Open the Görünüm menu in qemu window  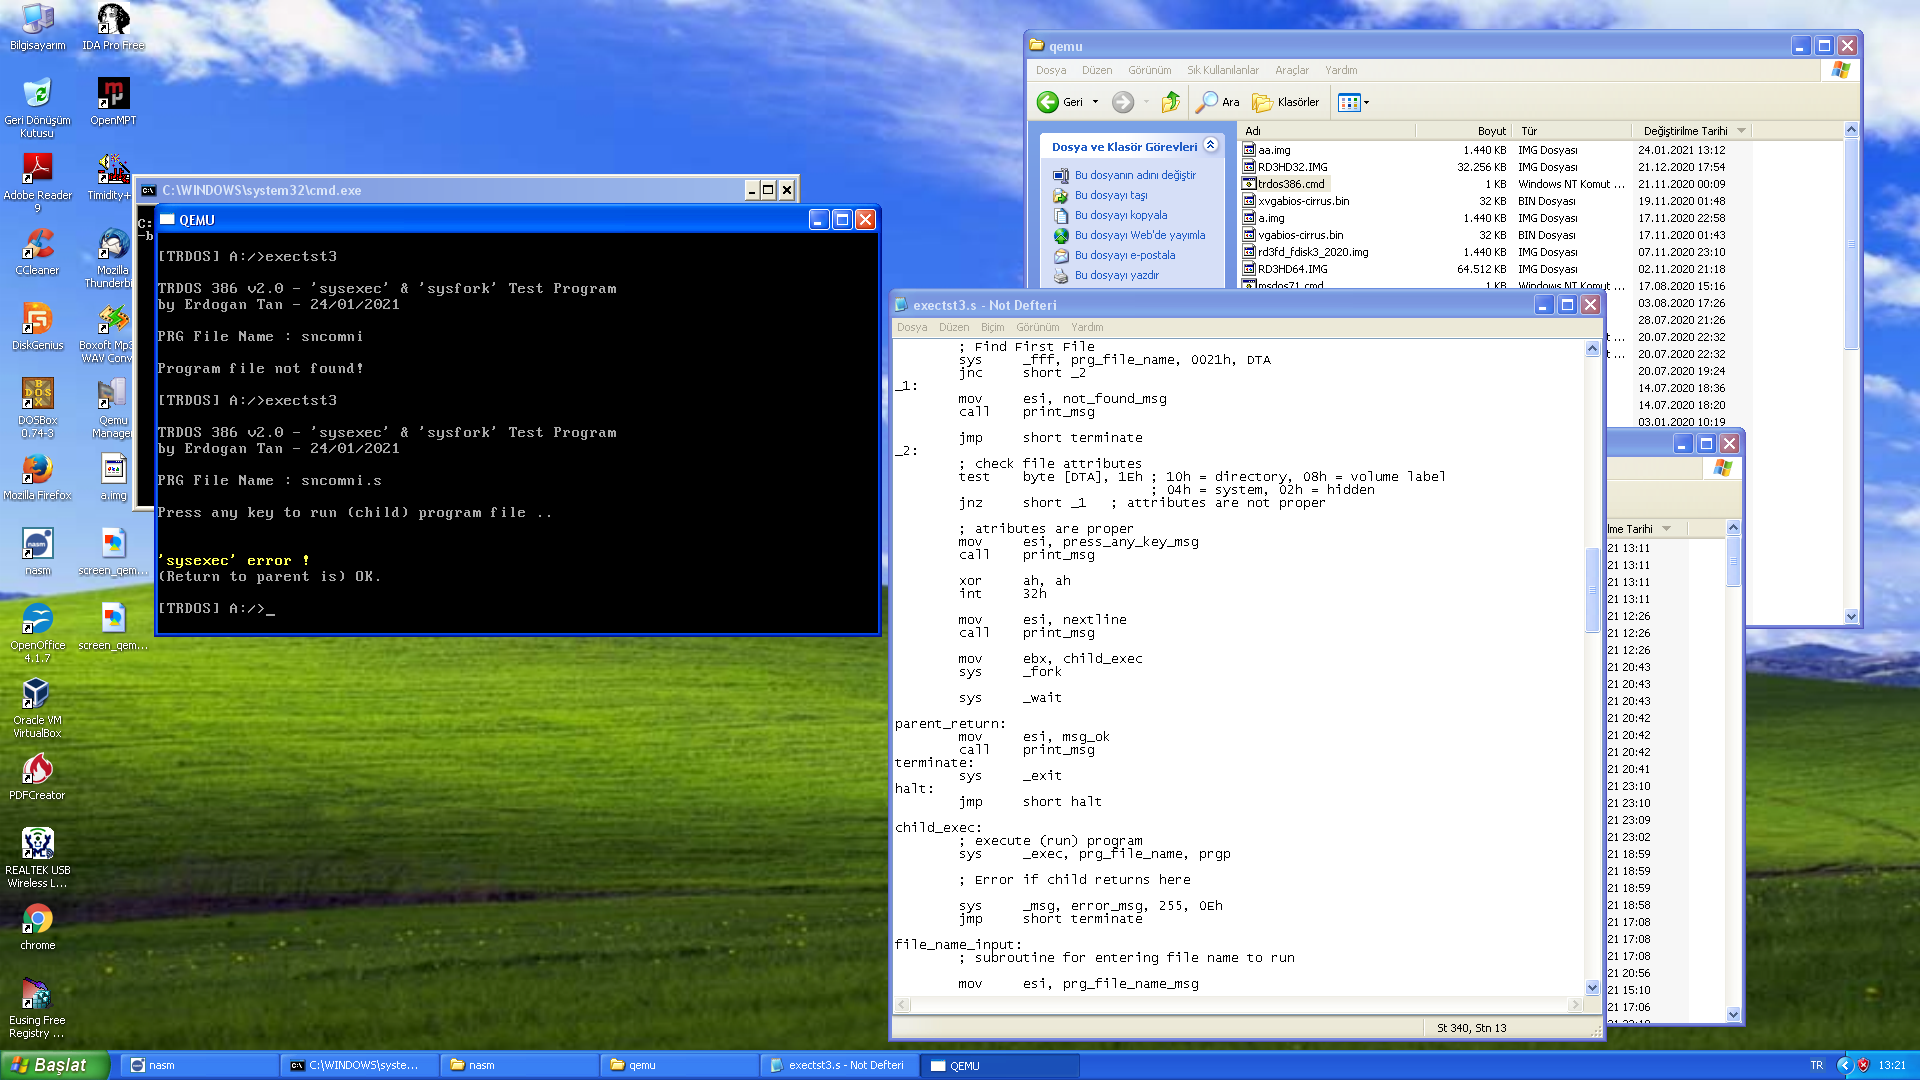point(1150,70)
